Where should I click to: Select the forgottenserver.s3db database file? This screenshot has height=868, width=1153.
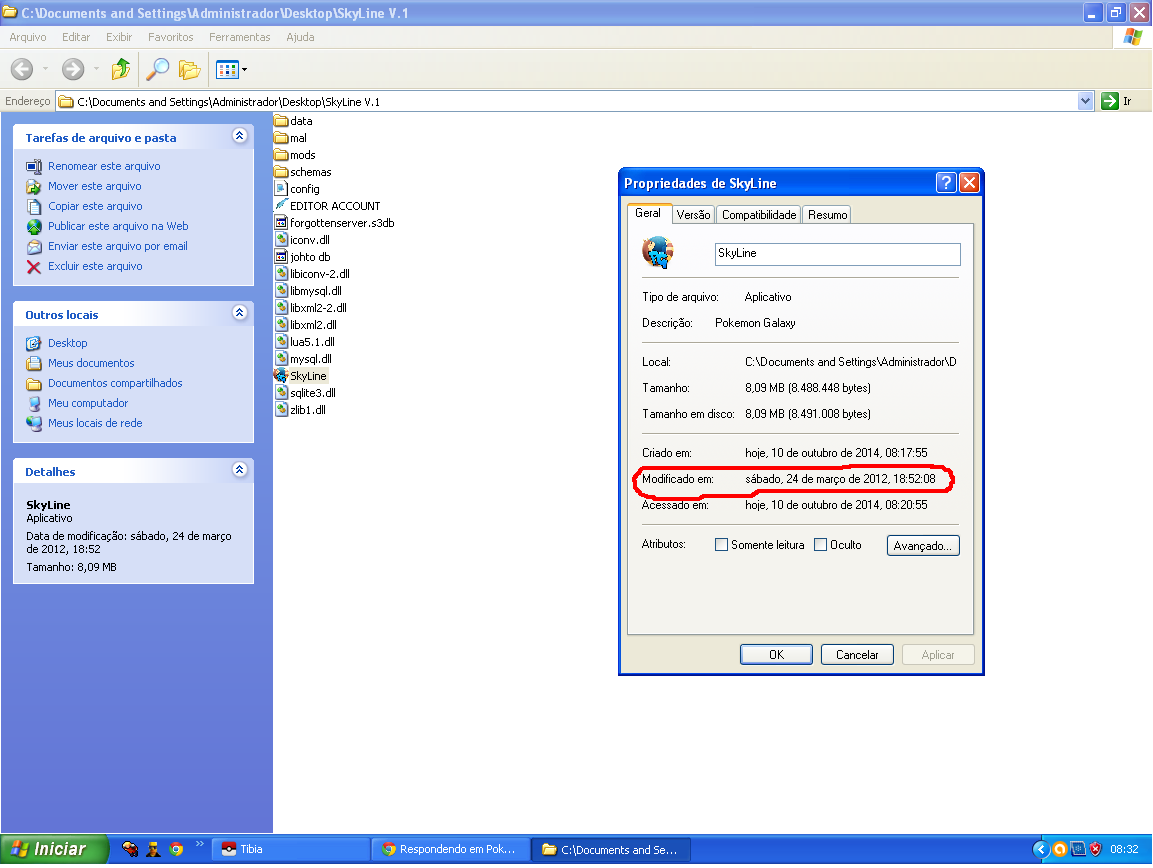click(x=341, y=223)
